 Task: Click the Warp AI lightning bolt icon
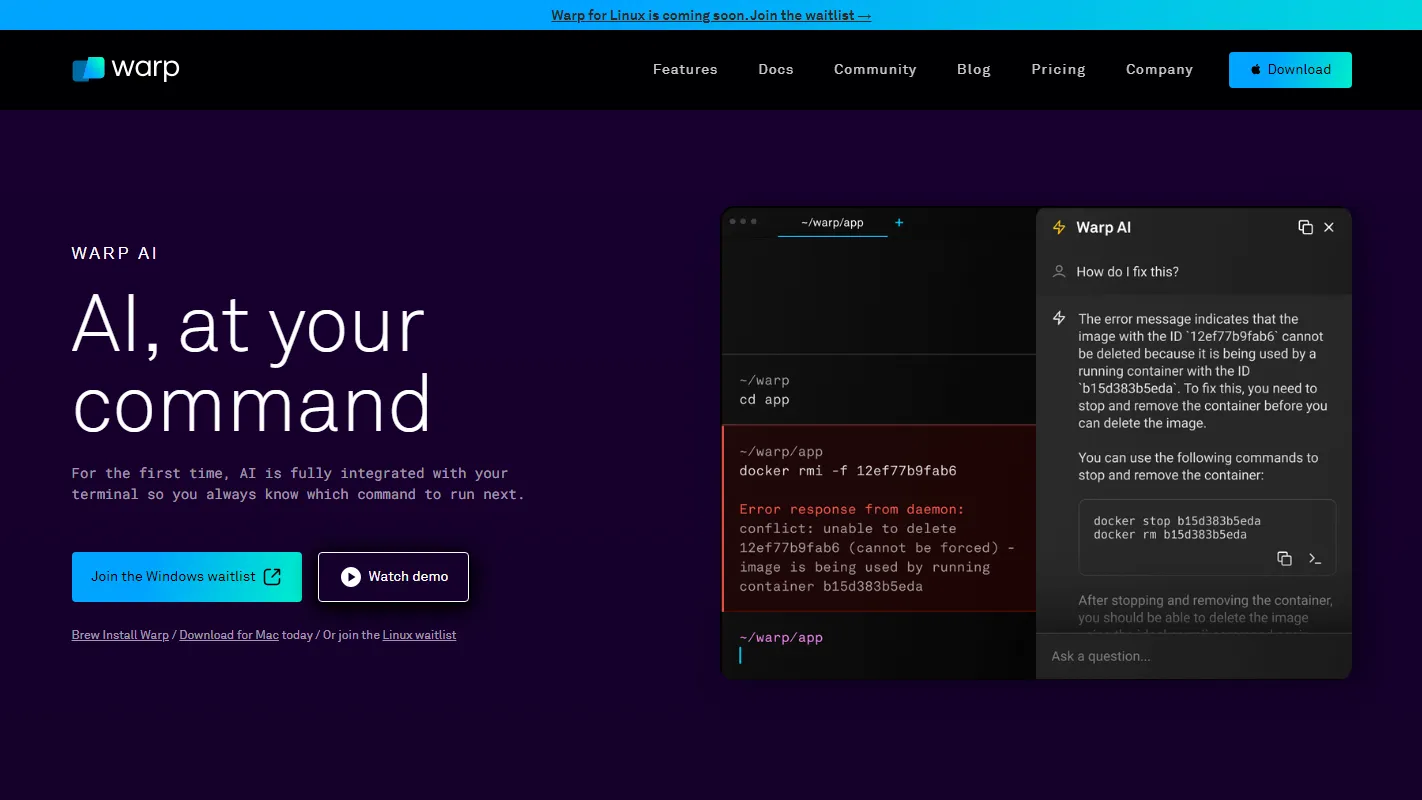click(1059, 228)
